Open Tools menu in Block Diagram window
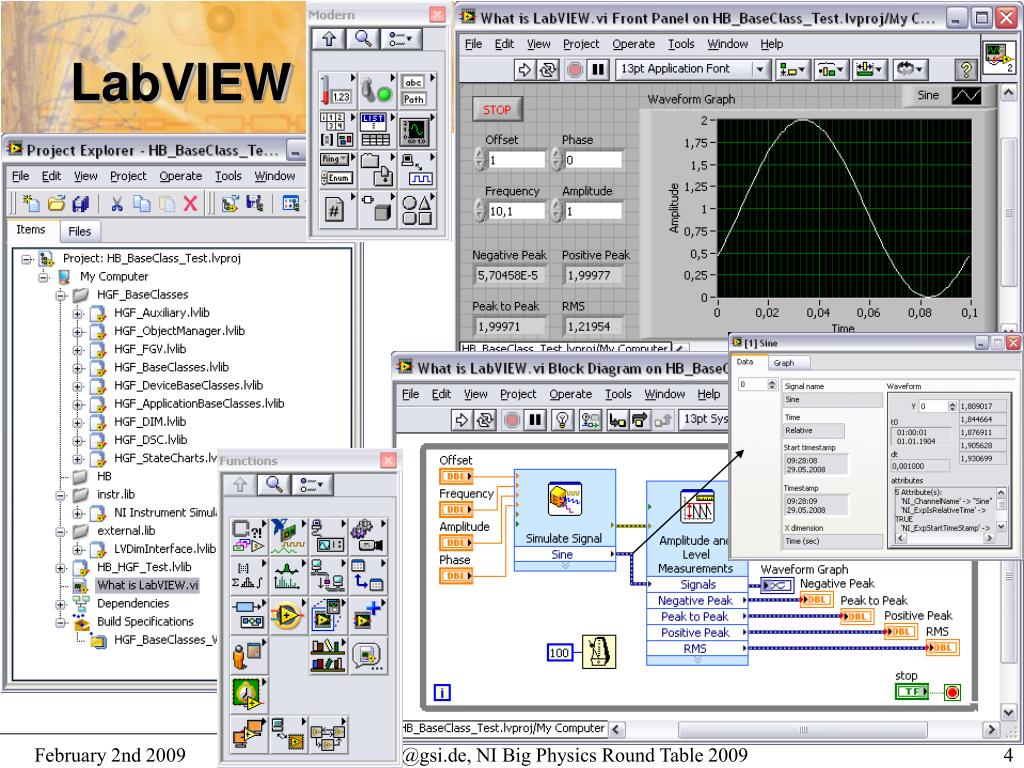This screenshot has width=1024, height=768. click(618, 394)
